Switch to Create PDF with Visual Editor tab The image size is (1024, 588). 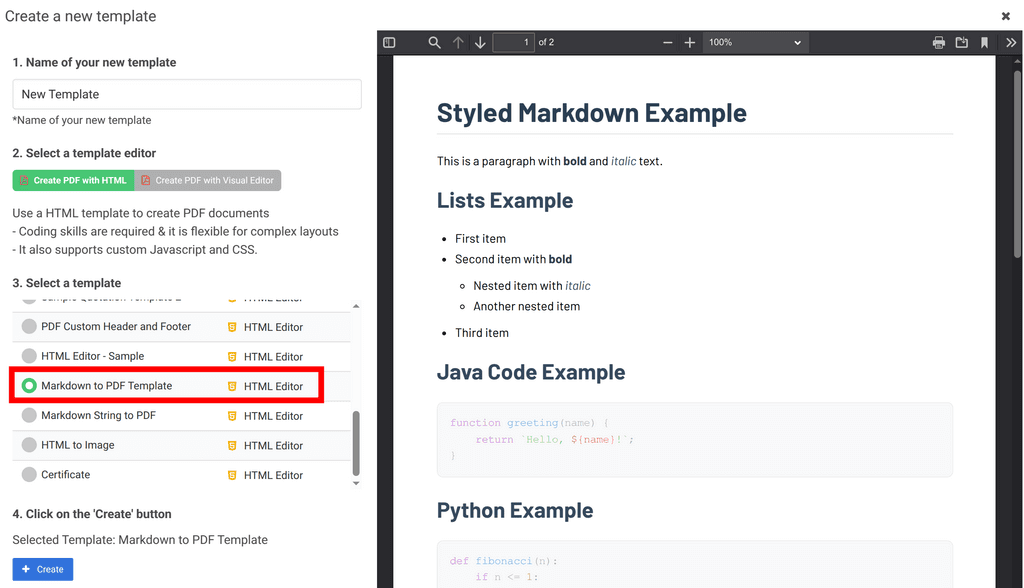(208, 180)
